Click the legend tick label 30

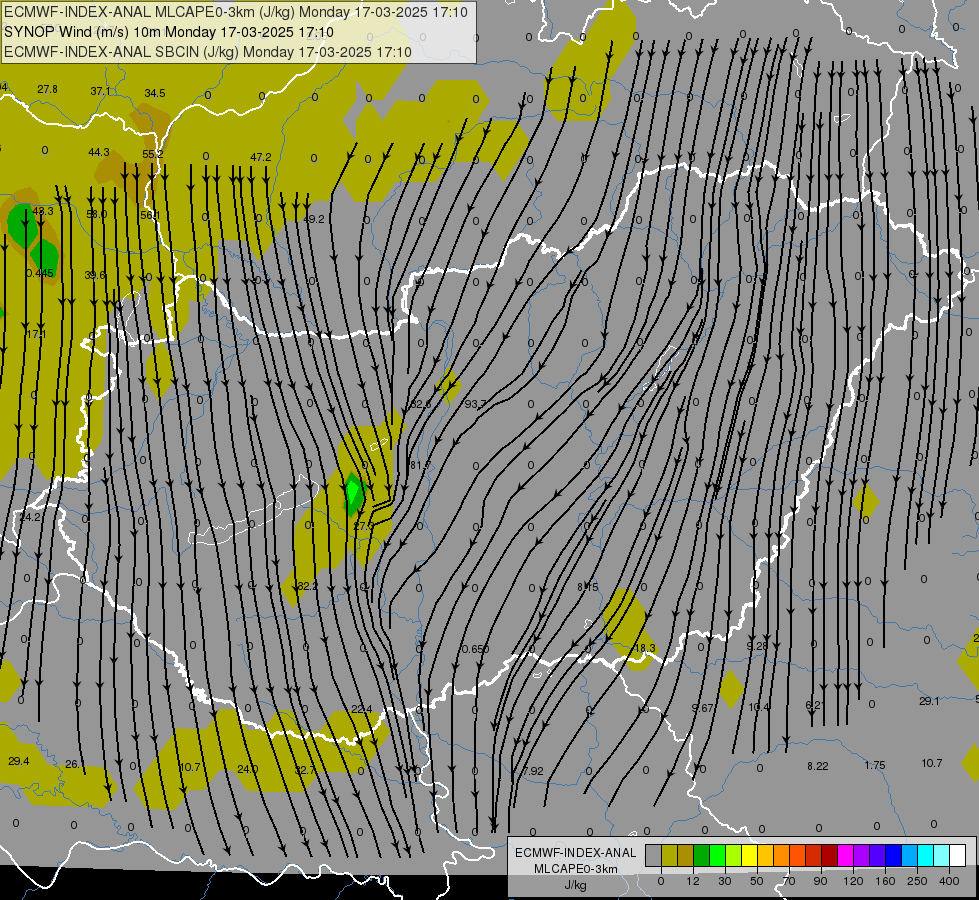tap(725, 881)
